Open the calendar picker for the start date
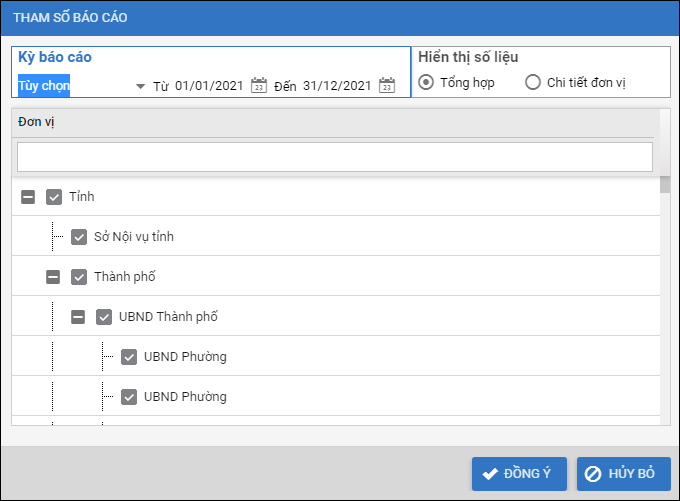Viewport: 680px width, 501px height. 259,86
